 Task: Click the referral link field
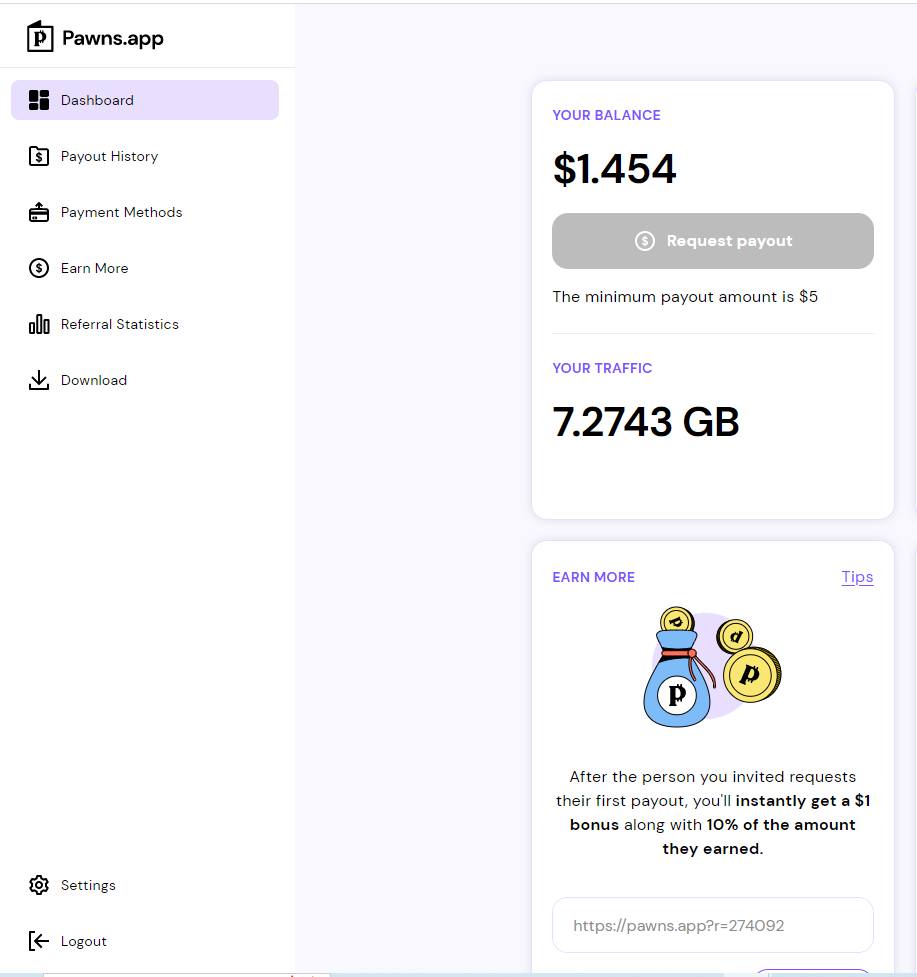point(712,925)
